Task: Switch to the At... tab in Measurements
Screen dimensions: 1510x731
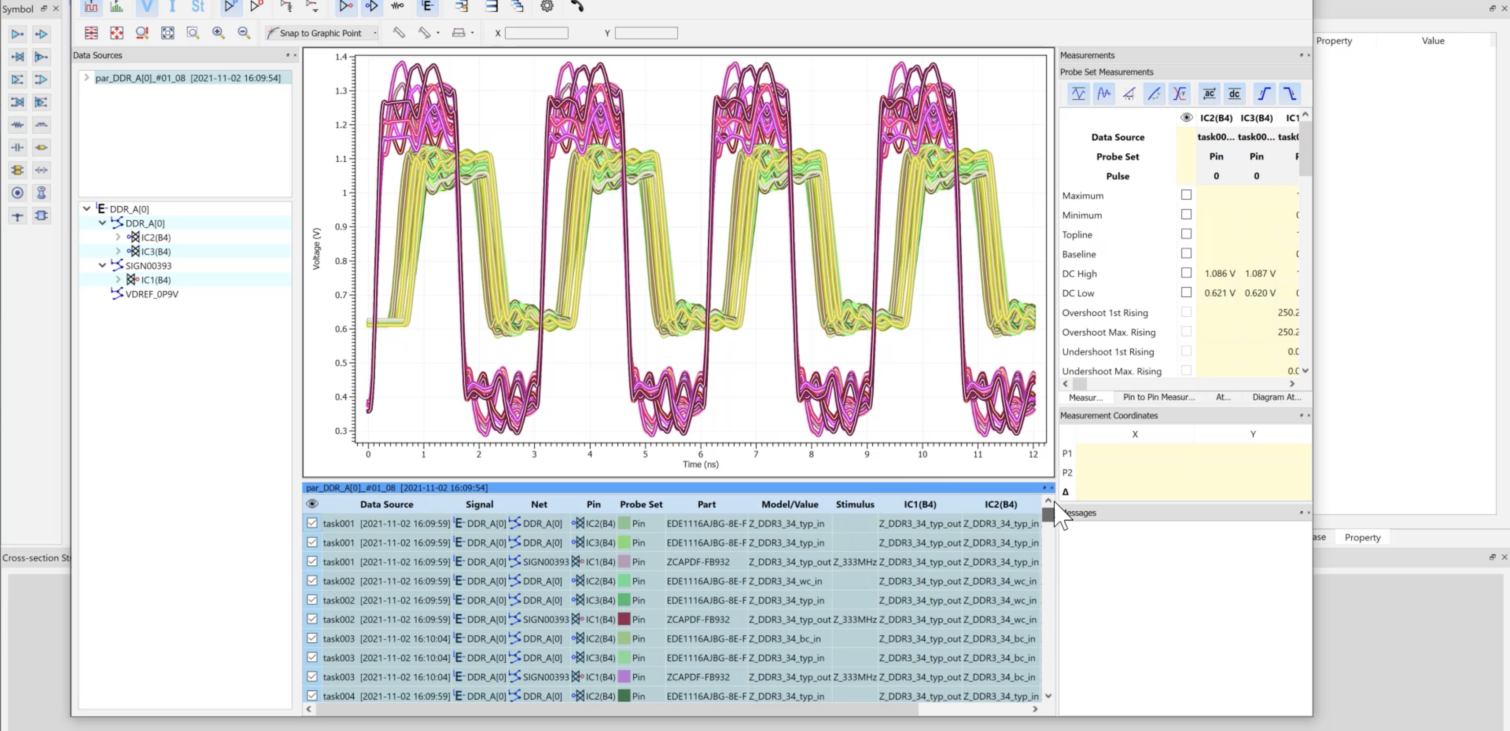Action: tap(1223, 397)
